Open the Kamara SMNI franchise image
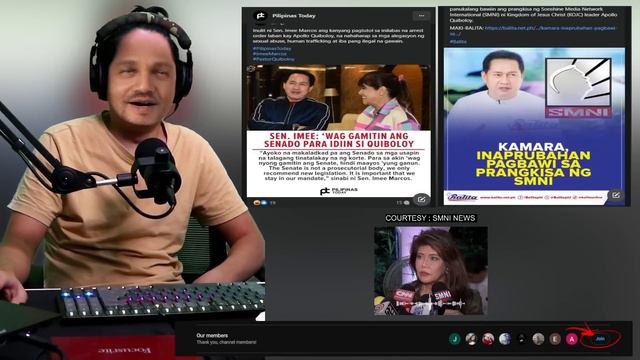The image size is (640, 360). tap(534, 126)
